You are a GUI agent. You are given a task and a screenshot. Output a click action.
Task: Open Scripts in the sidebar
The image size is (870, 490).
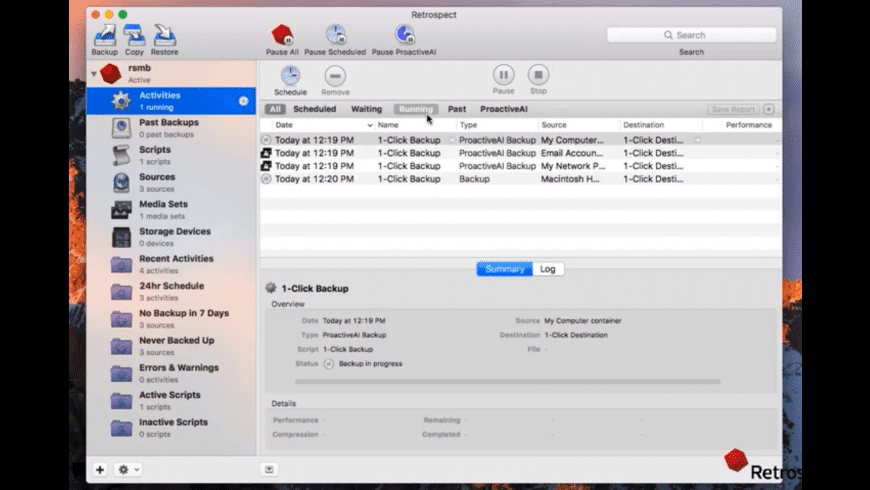[x=171, y=155]
